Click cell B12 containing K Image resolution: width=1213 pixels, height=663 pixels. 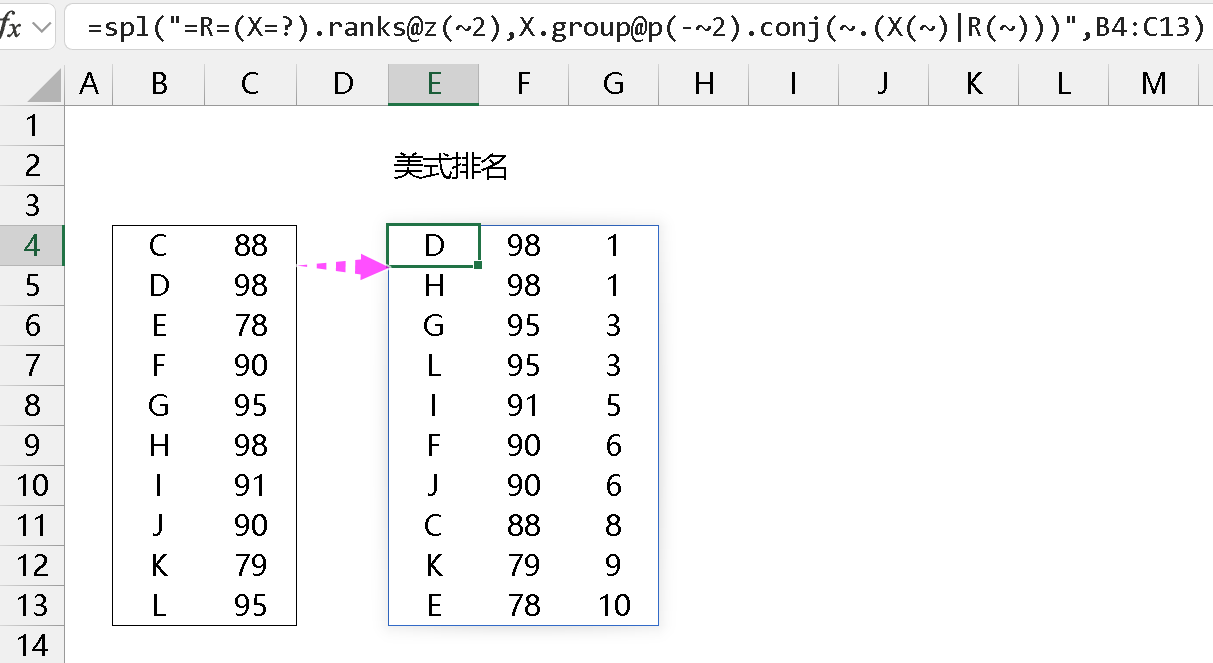(159, 566)
